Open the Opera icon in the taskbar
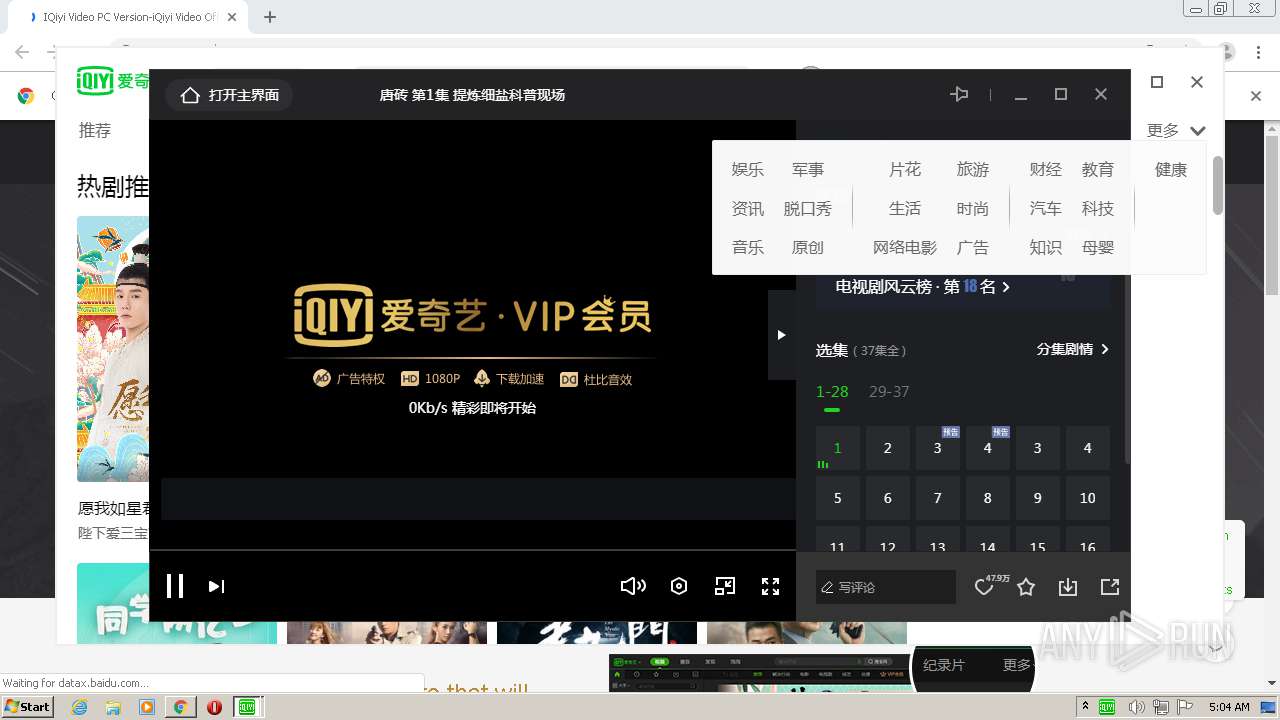 (214, 707)
